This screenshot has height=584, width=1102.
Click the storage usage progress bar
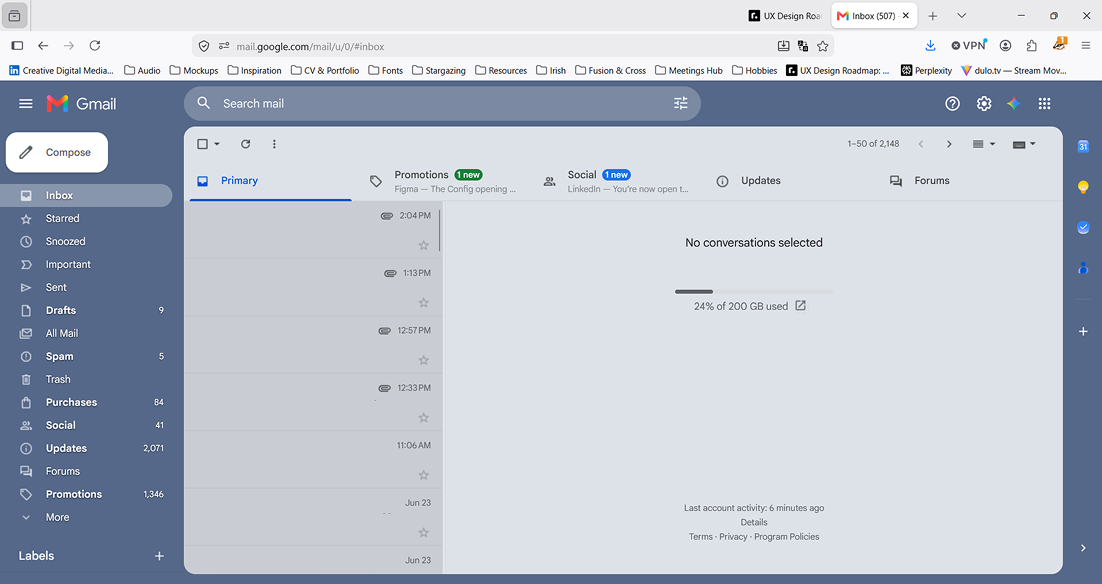click(753, 291)
